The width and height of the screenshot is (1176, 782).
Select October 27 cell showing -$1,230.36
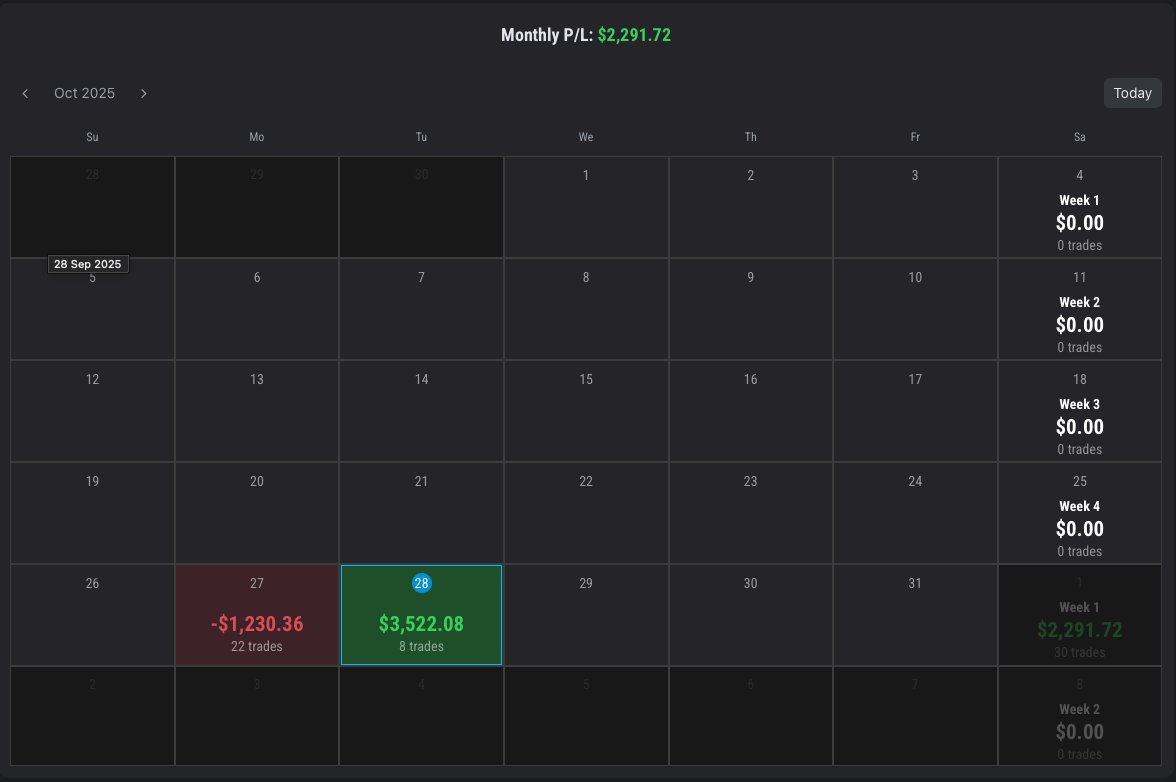coord(256,615)
